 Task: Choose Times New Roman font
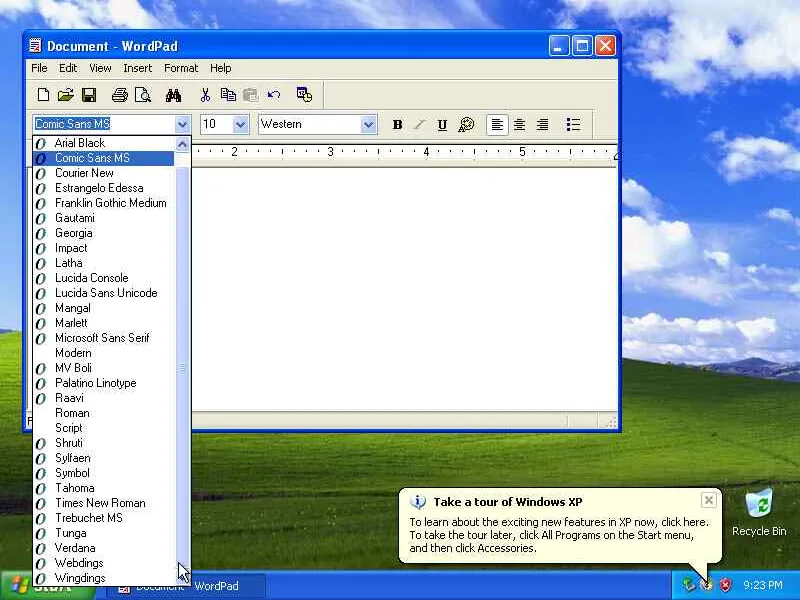[x=104, y=503]
